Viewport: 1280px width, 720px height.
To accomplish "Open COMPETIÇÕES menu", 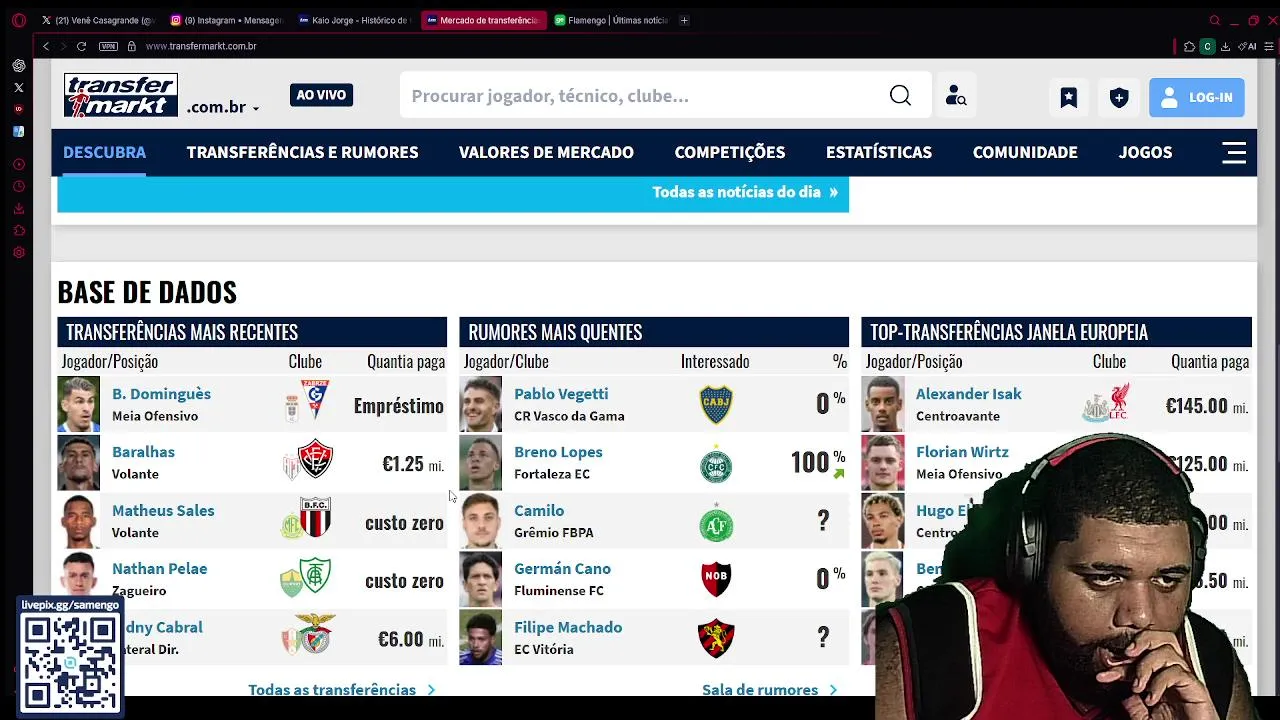I will pyautogui.click(x=730, y=152).
